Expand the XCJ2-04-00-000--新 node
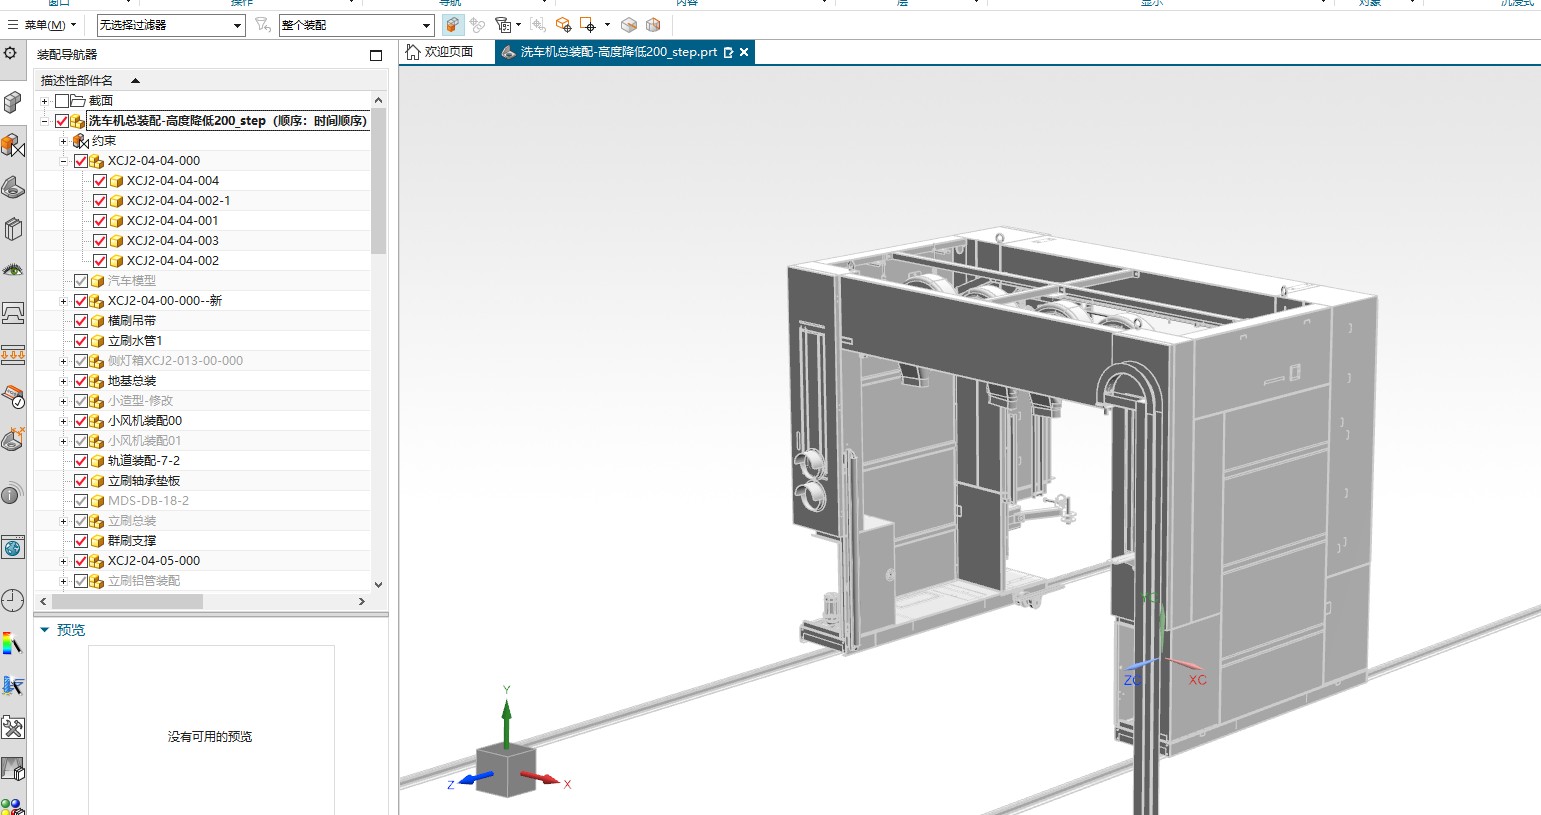1541x815 pixels. pyautogui.click(x=63, y=301)
